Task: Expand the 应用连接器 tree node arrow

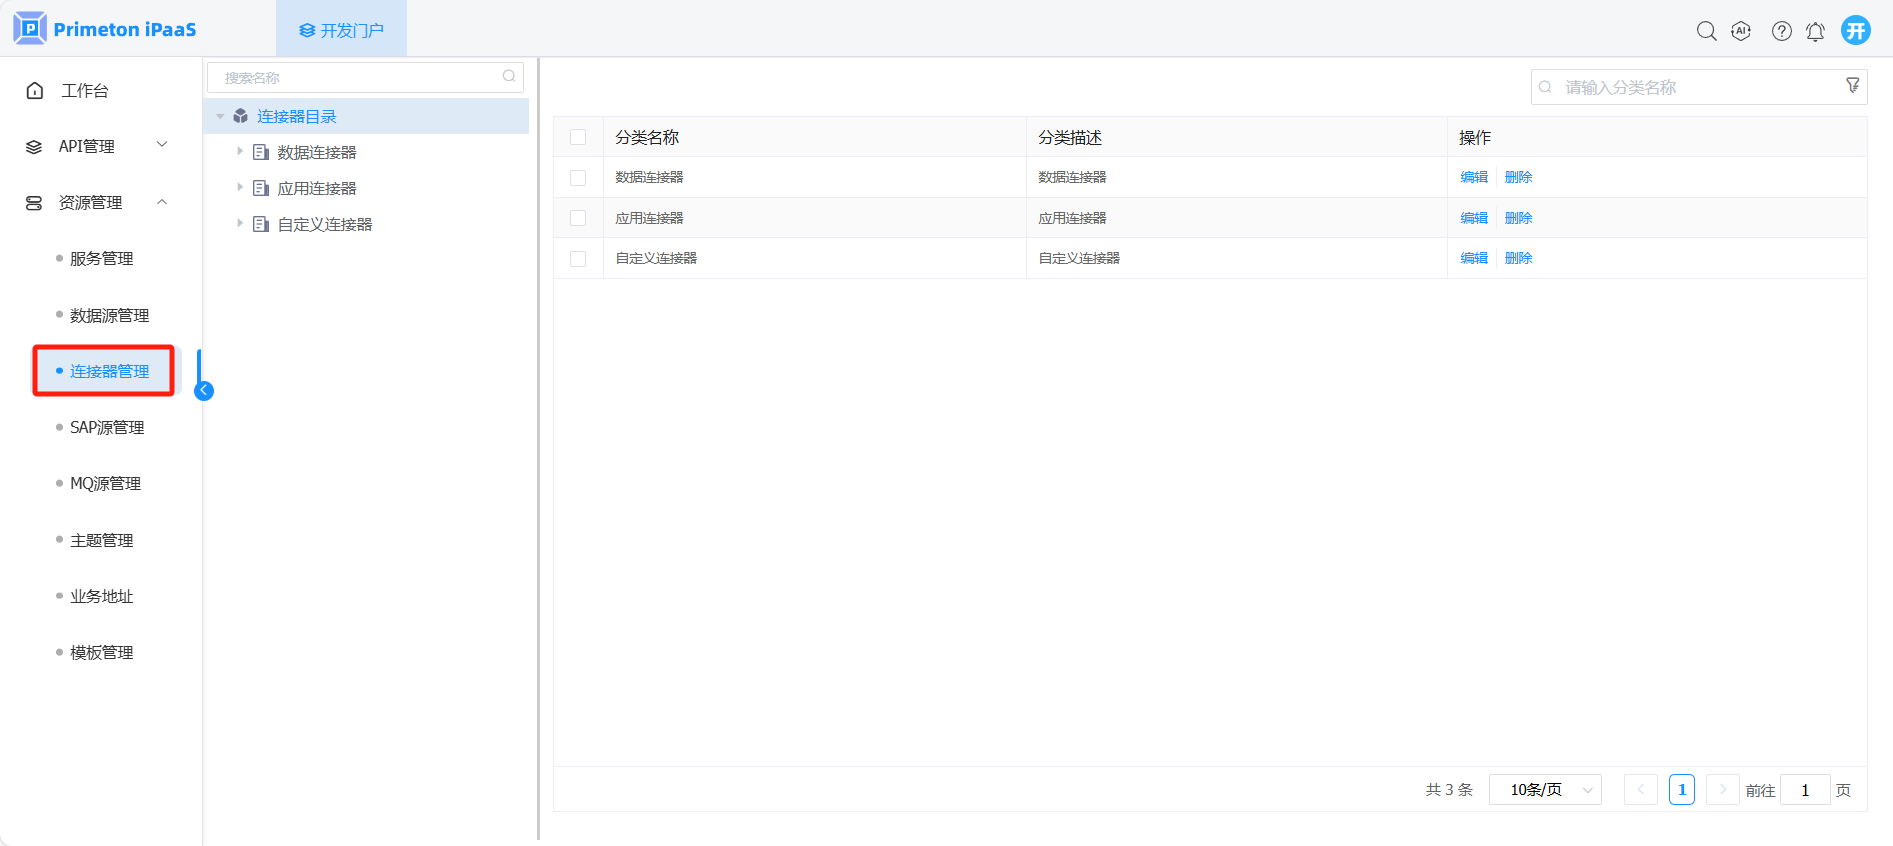Action: (240, 187)
